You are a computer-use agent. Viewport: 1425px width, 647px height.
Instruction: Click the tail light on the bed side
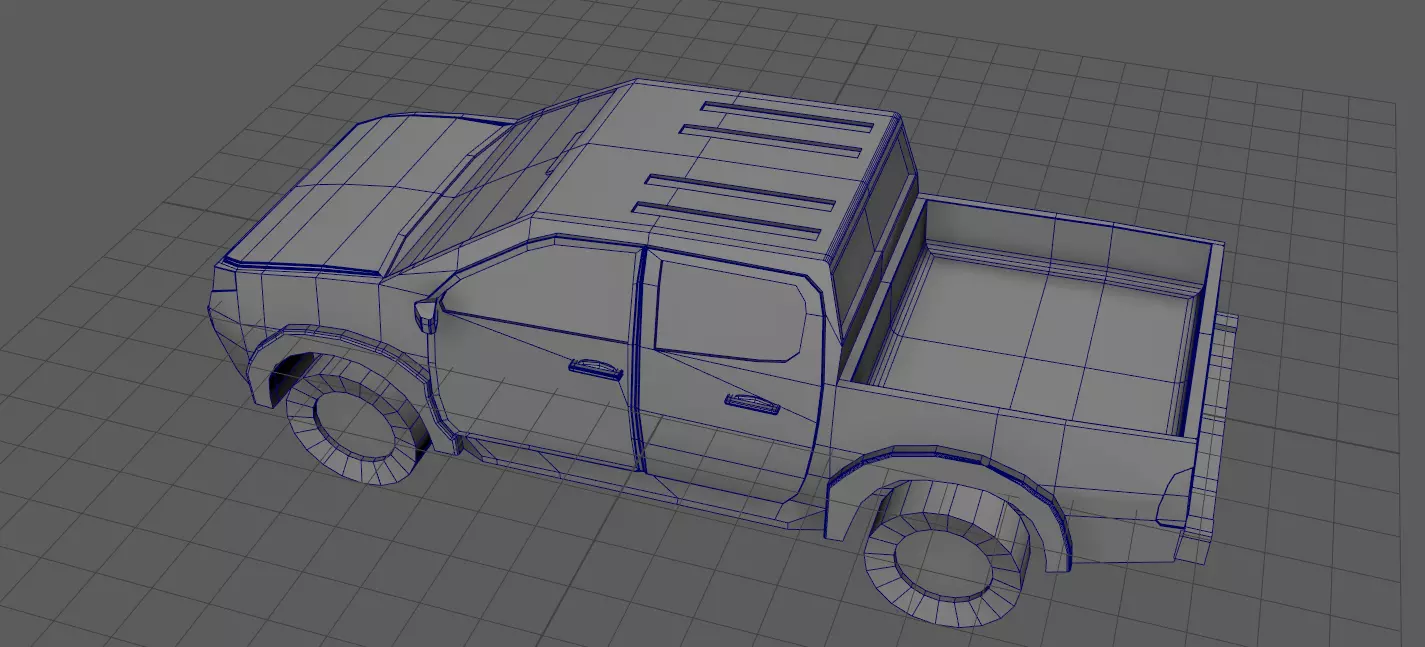point(1175,497)
